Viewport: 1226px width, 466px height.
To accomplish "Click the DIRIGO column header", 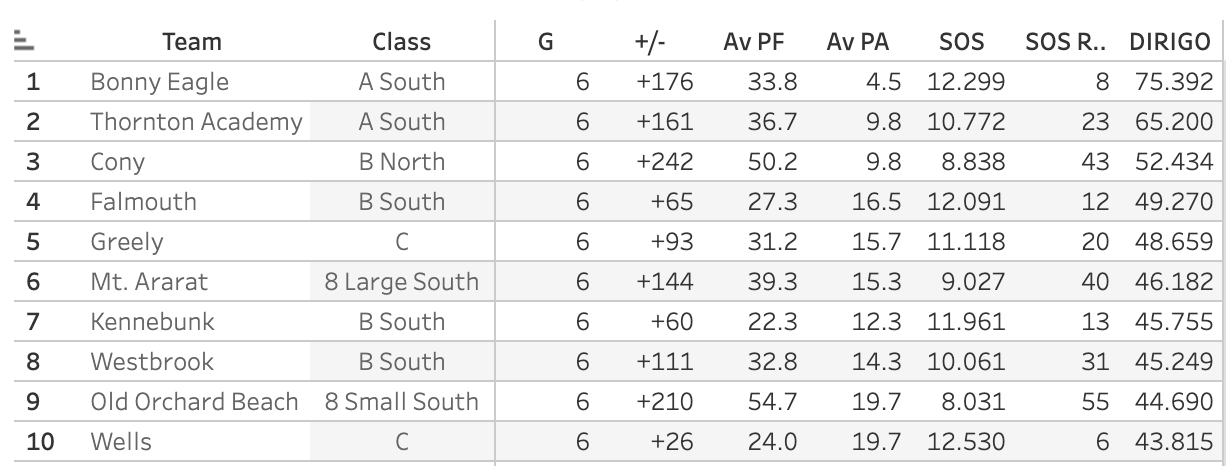I will pos(1170,42).
